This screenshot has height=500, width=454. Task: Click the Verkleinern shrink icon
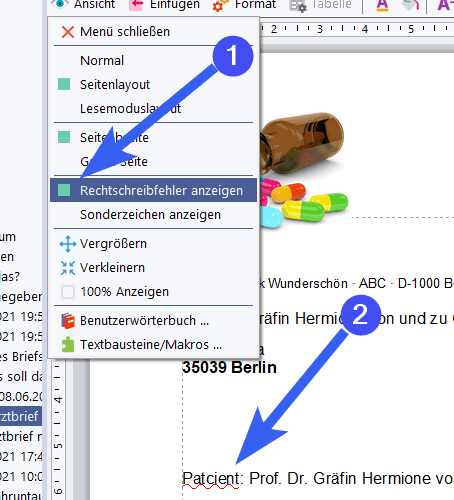coord(68,268)
